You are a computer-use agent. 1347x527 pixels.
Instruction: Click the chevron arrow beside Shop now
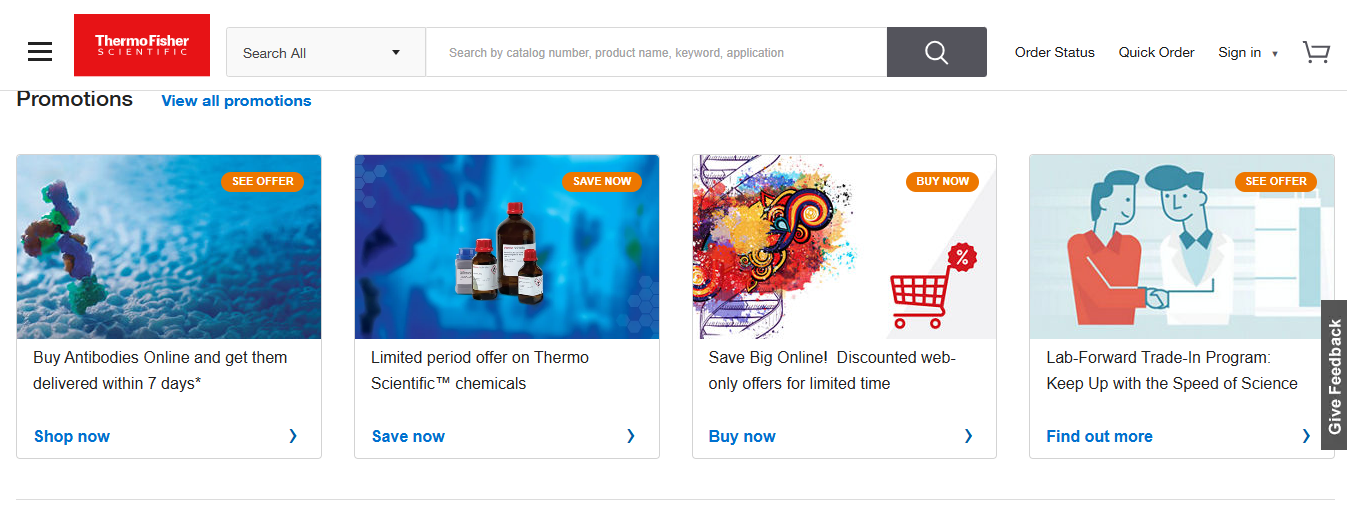293,436
